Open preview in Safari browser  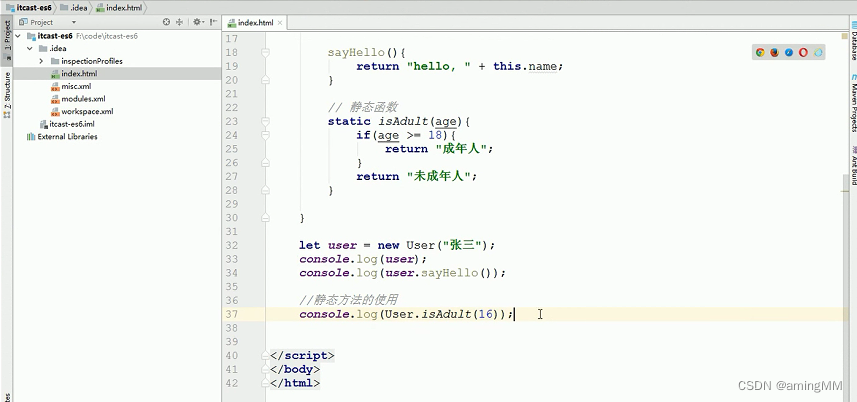[789, 52]
